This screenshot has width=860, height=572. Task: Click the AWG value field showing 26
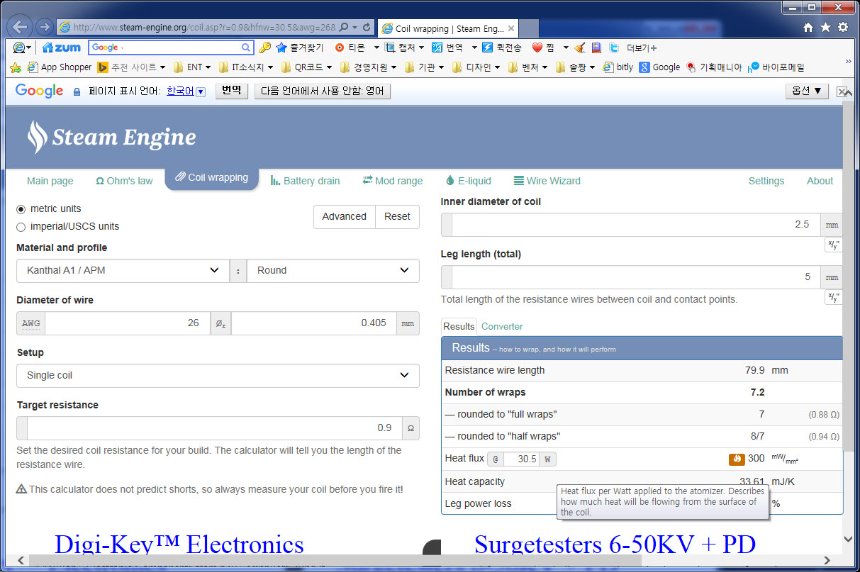(x=127, y=323)
